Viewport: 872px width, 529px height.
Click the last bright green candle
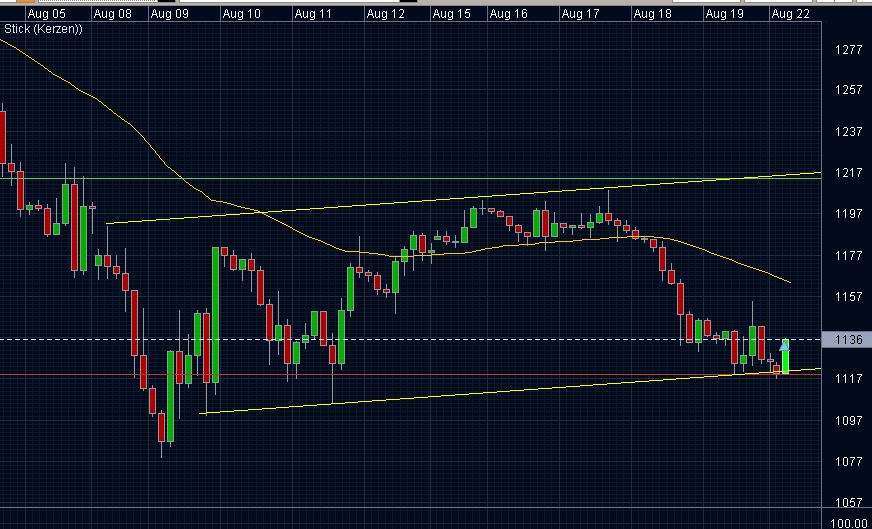click(x=785, y=357)
